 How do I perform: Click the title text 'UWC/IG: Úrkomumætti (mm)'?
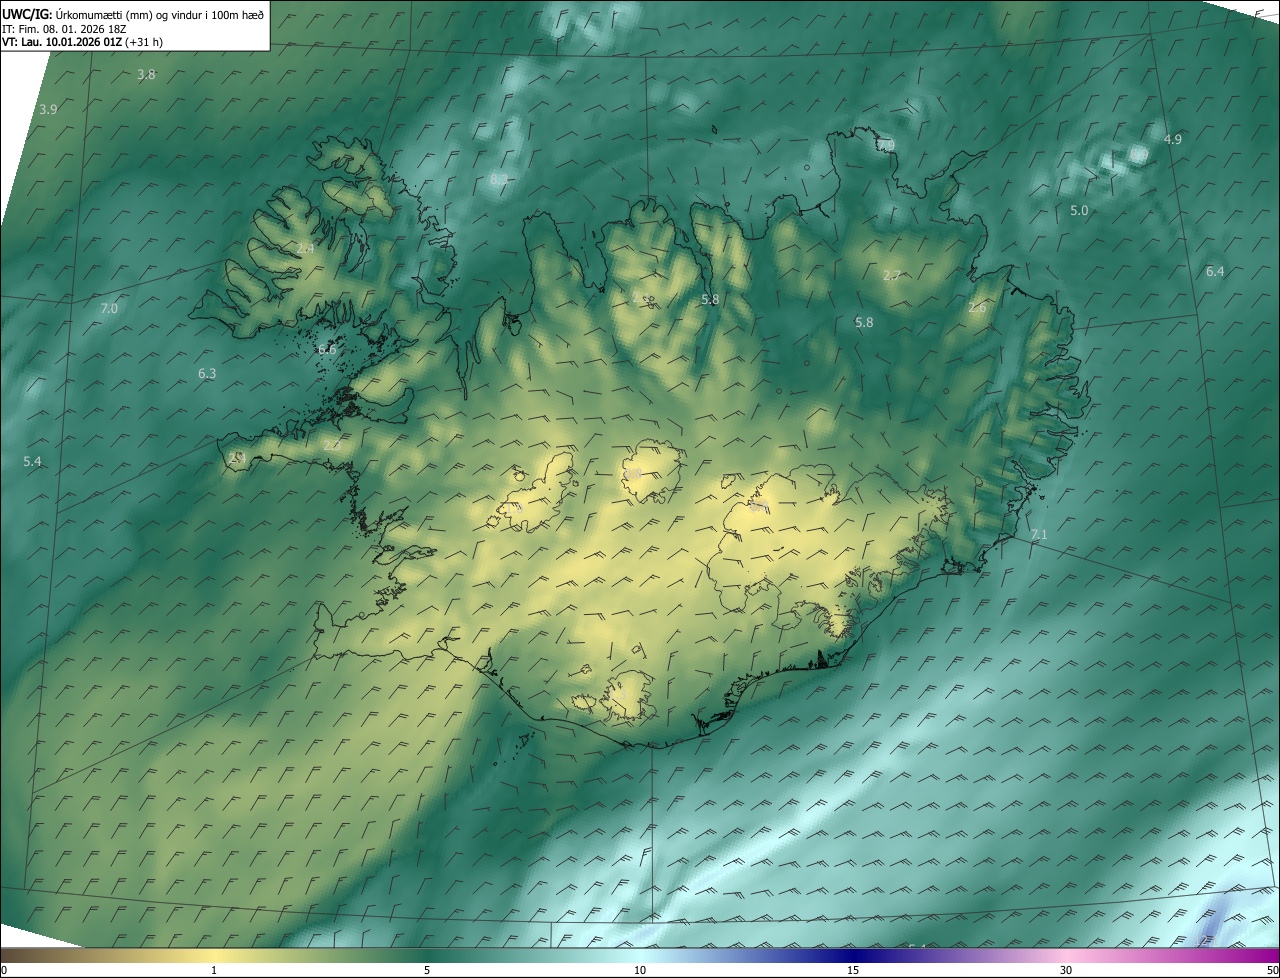[x=78, y=14]
